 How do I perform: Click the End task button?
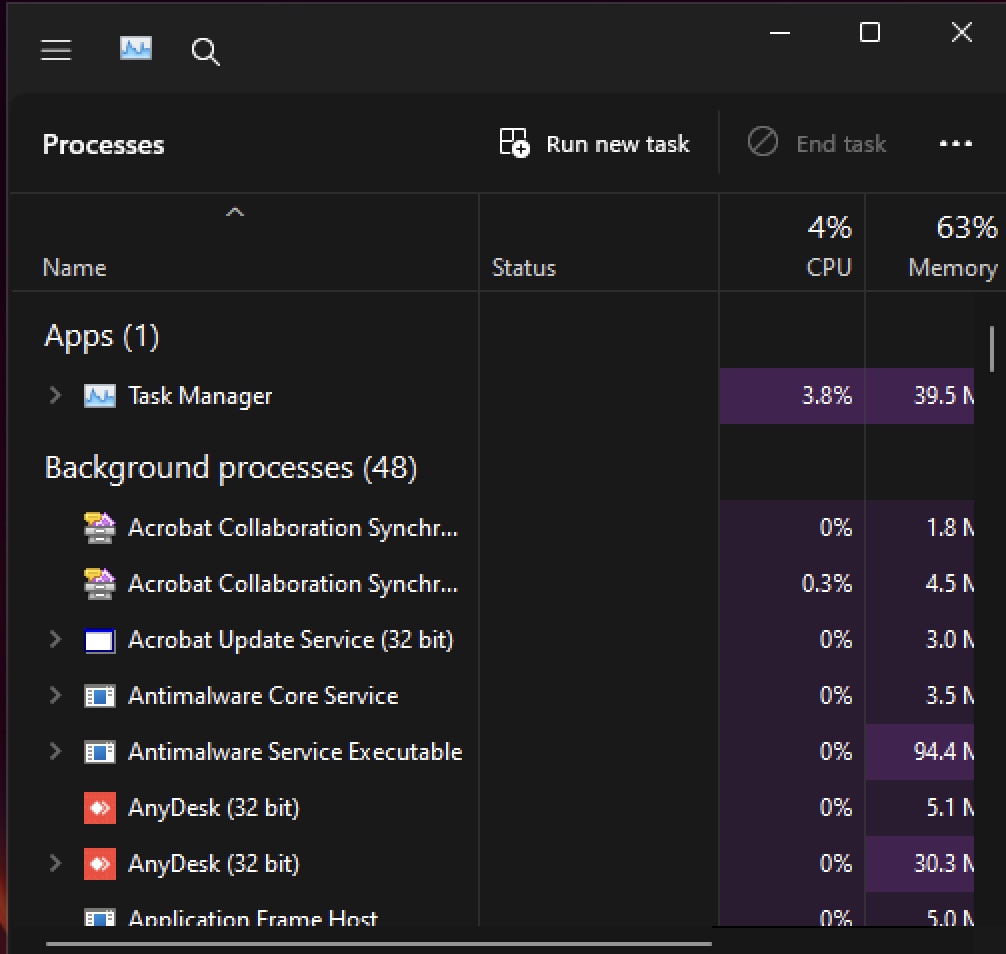pos(817,144)
